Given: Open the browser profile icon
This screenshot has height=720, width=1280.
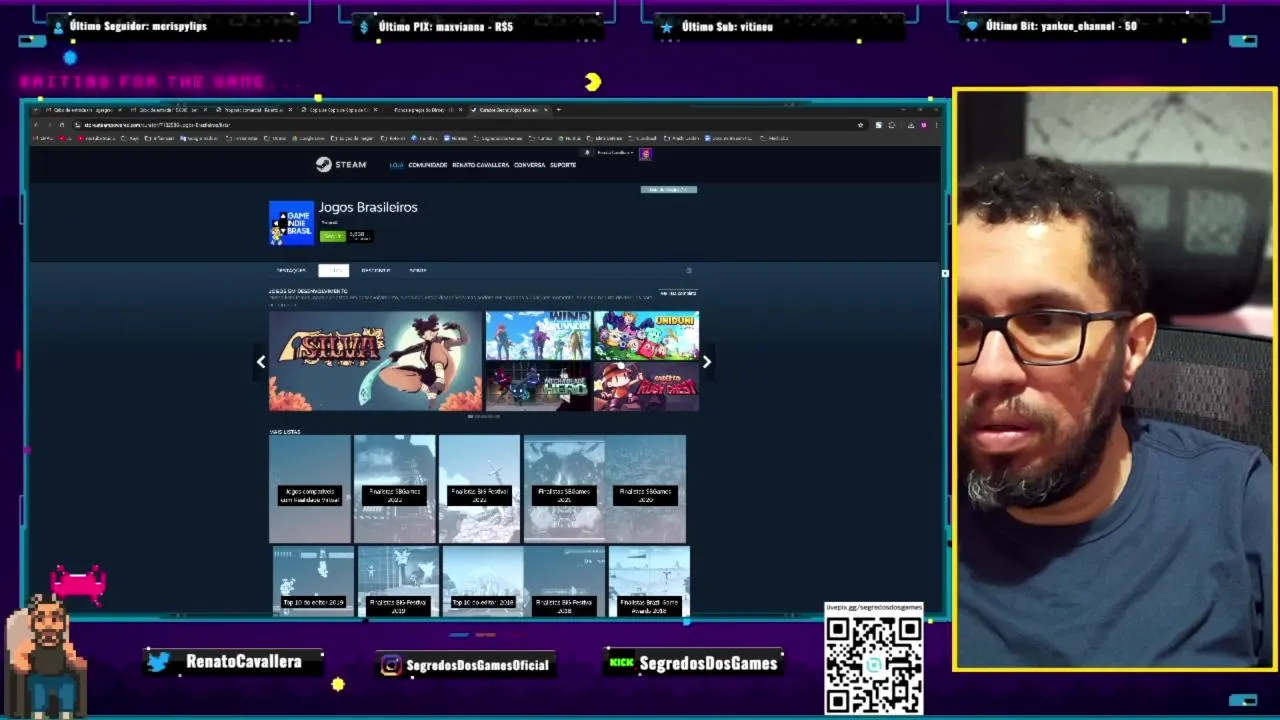Looking at the screenshot, I should pos(924,125).
